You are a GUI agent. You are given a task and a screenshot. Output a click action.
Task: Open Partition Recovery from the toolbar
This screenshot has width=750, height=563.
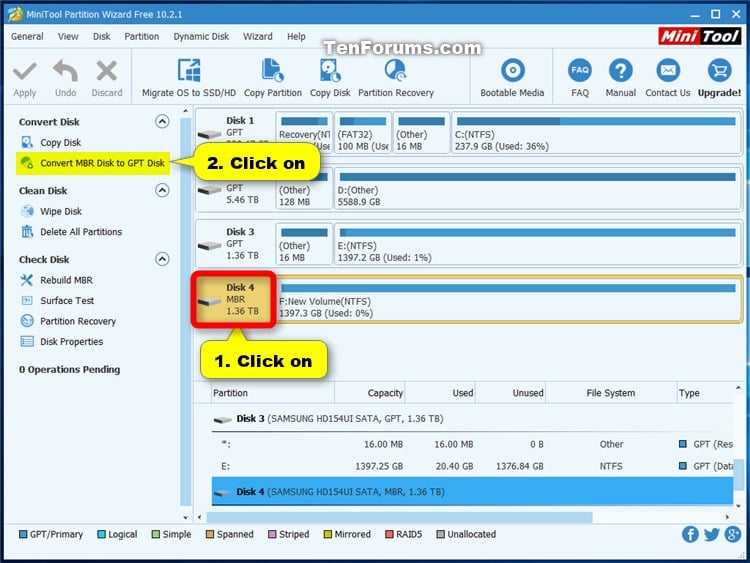tap(396, 78)
